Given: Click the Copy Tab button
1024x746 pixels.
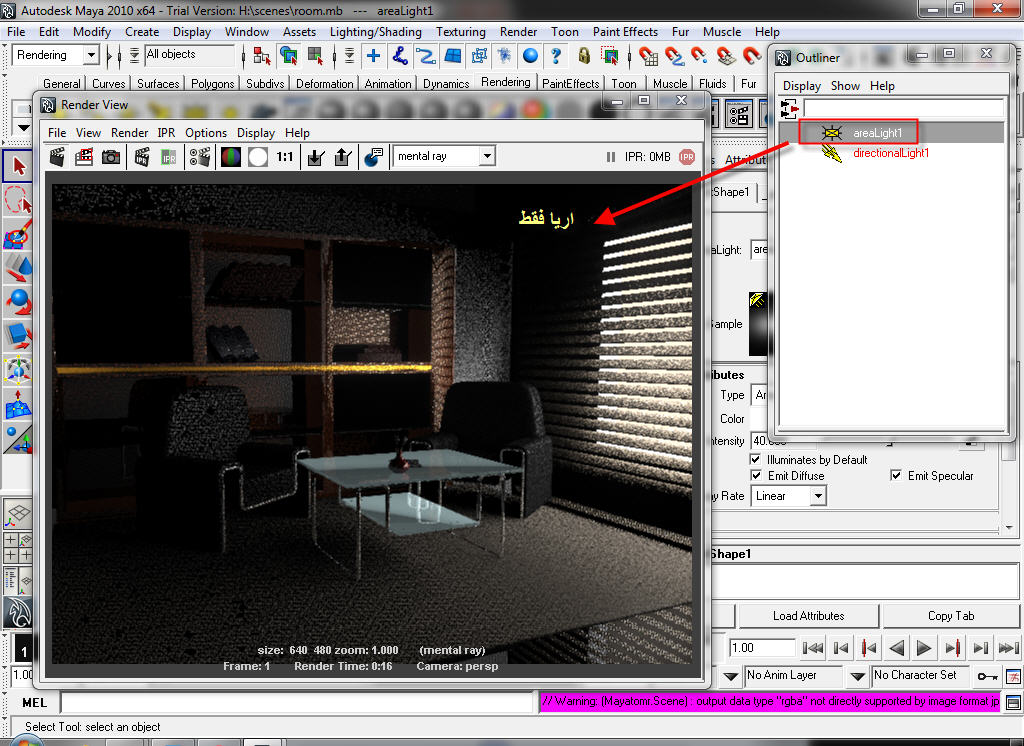Looking at the screenshot, I should click(x=951, y=616).
